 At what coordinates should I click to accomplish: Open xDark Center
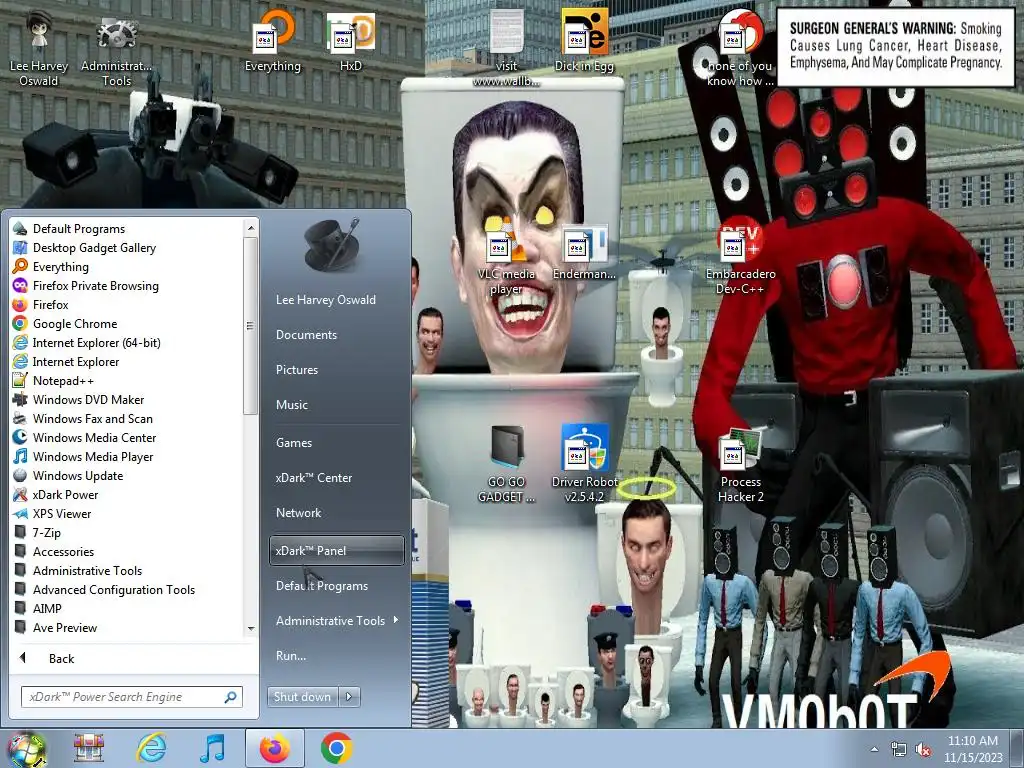pyautogui.click(x=313, y=478)
